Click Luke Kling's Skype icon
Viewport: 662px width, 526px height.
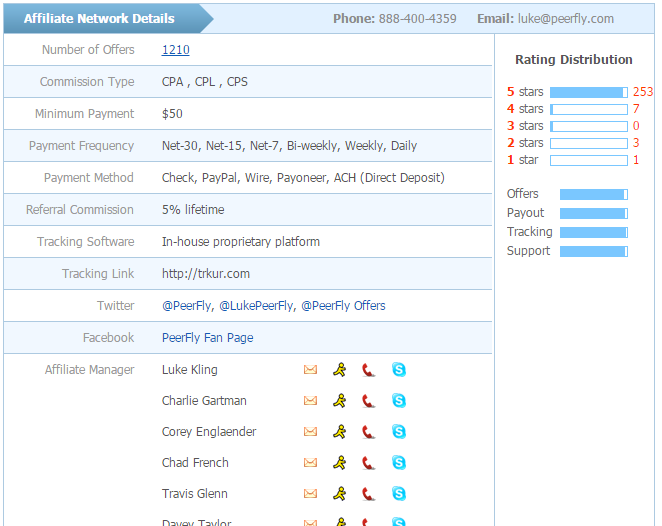[x=399, y=369]
